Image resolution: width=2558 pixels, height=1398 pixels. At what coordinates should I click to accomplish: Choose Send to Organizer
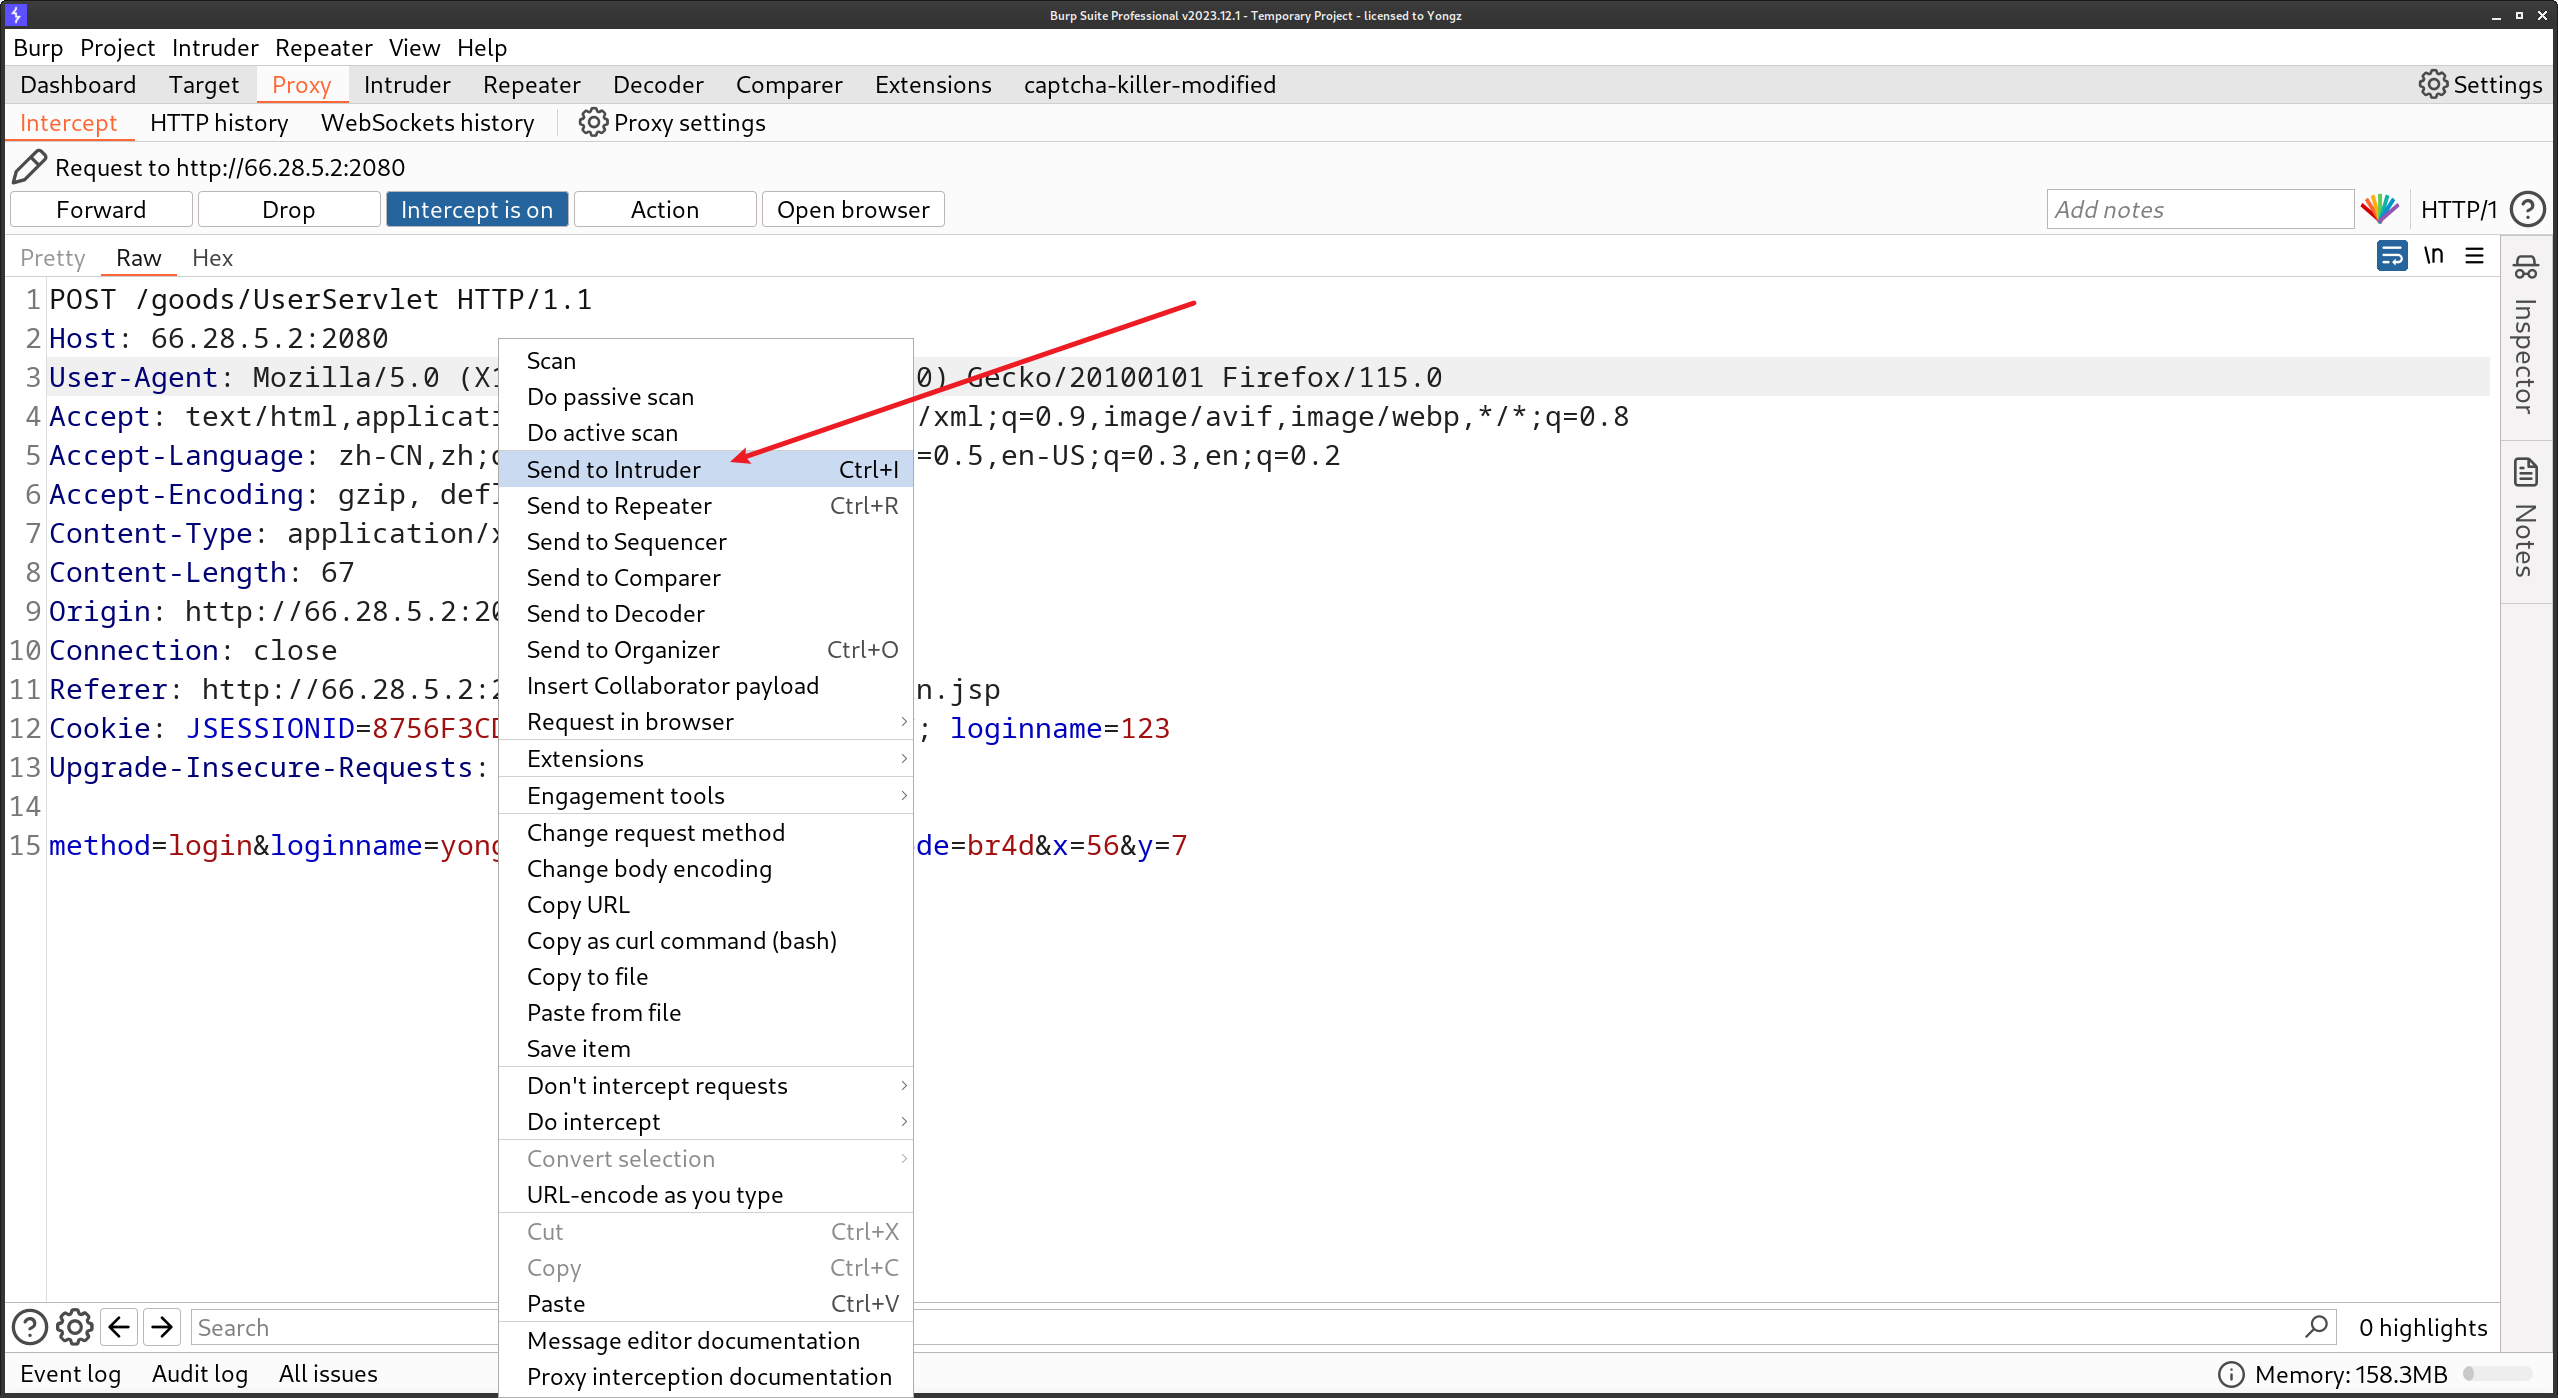pos(706,650)
